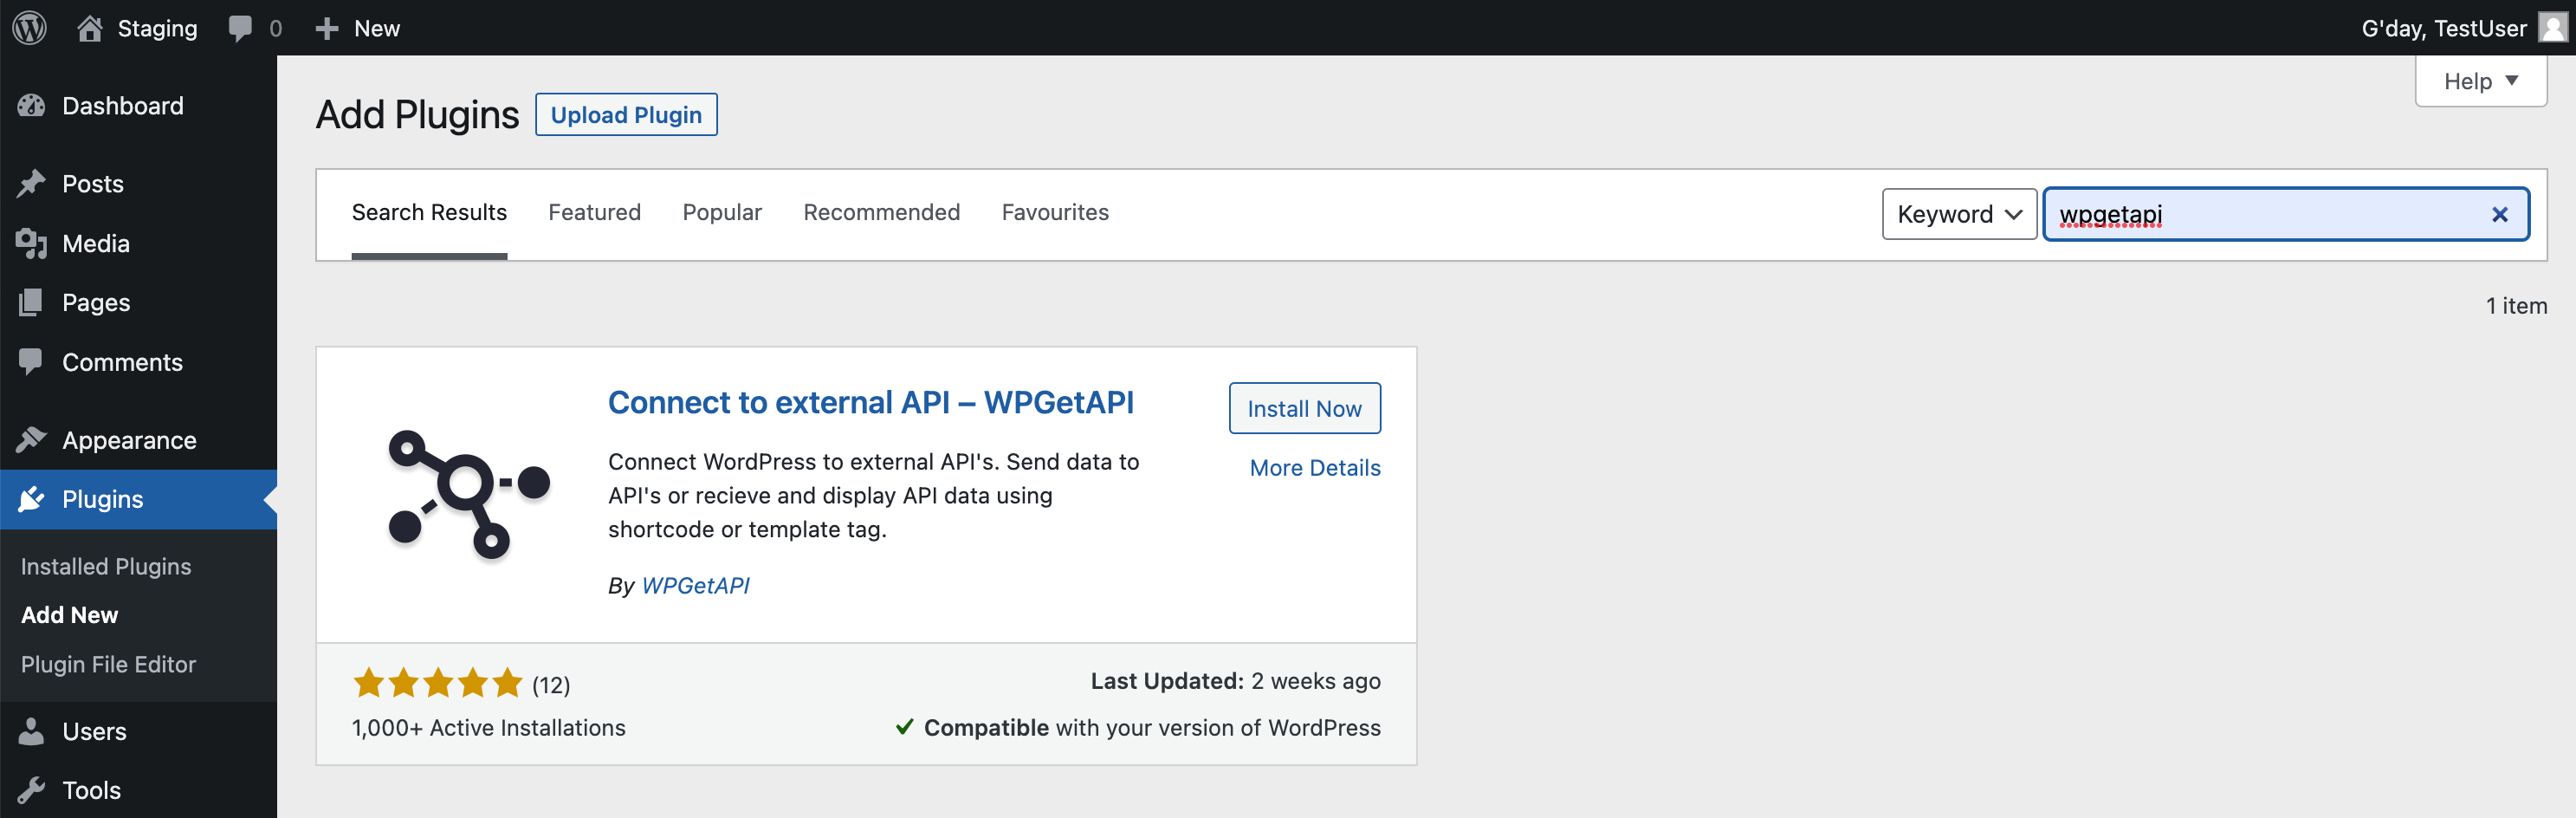The height and width of the screenshot is (818, 2576).
Task: Click the Compatible with your version text
Action: [x=1152, y=727]
